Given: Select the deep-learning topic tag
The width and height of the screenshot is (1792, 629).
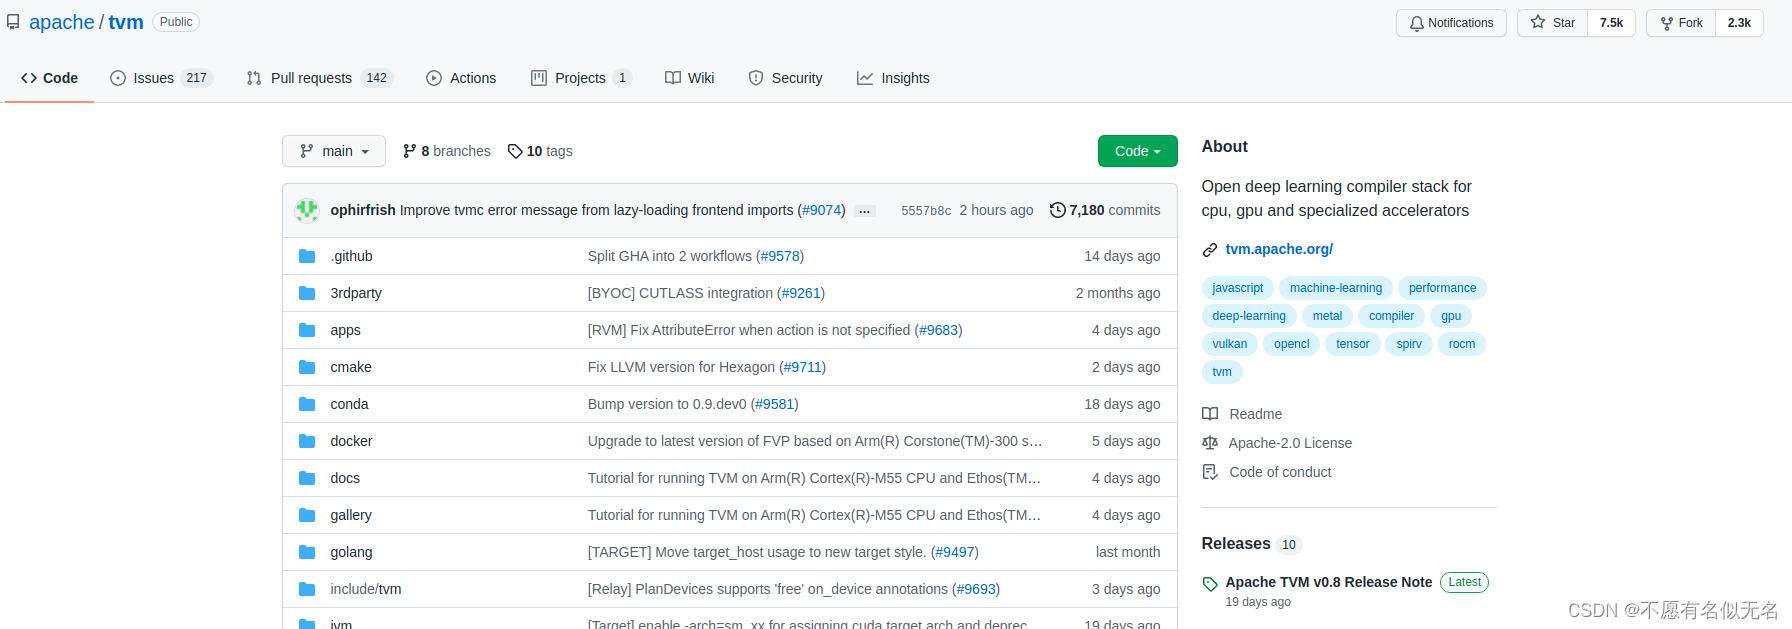Looking at the screenshot, I should (1249, 316).
